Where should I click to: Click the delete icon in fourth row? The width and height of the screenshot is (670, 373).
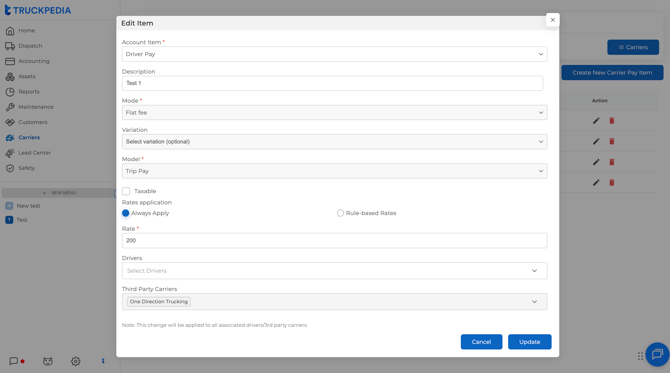pos(611,182)
